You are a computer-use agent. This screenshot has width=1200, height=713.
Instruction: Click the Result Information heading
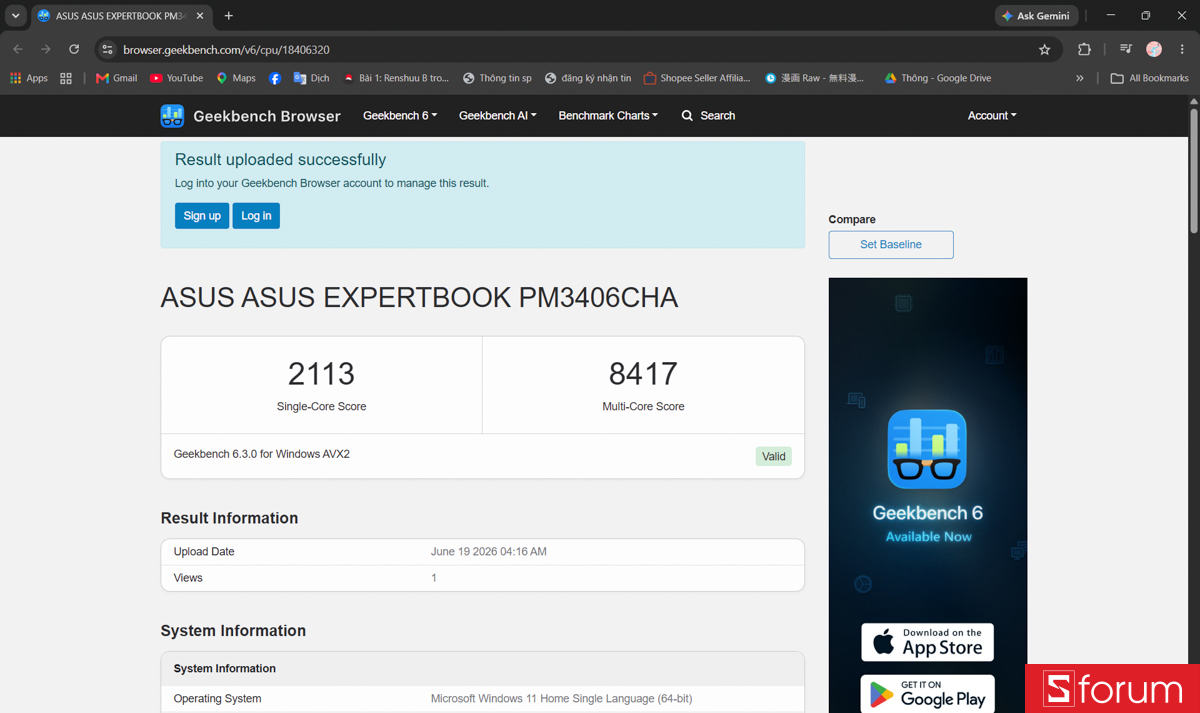click(x=229, y=518)
